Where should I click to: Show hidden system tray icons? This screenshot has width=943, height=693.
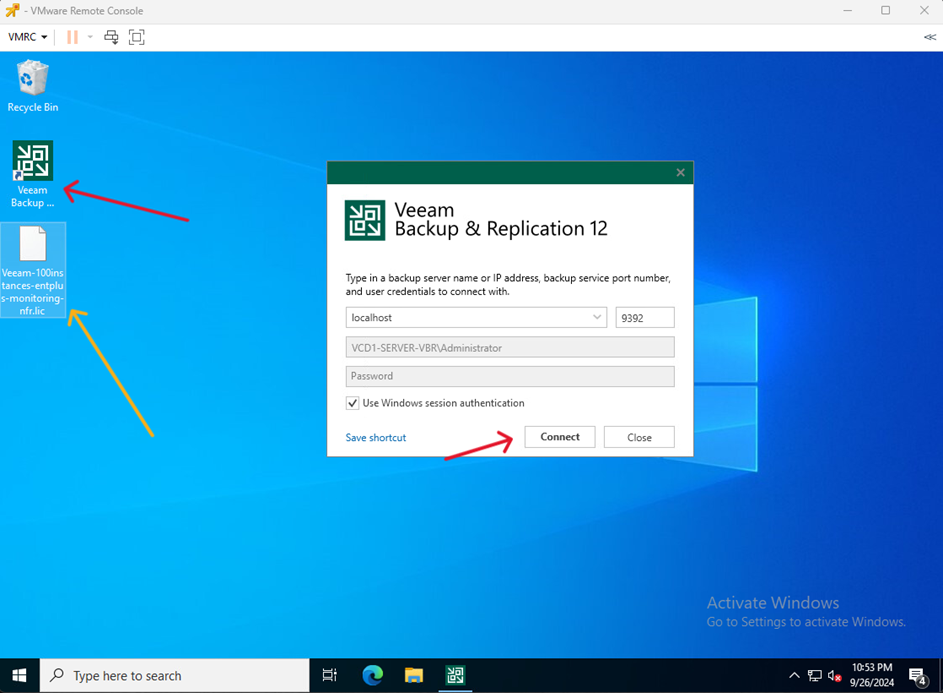[794, 676]
